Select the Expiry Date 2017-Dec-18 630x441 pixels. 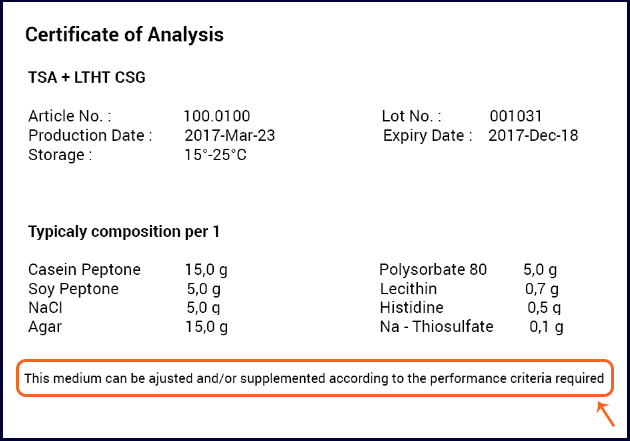click(533, 135)
